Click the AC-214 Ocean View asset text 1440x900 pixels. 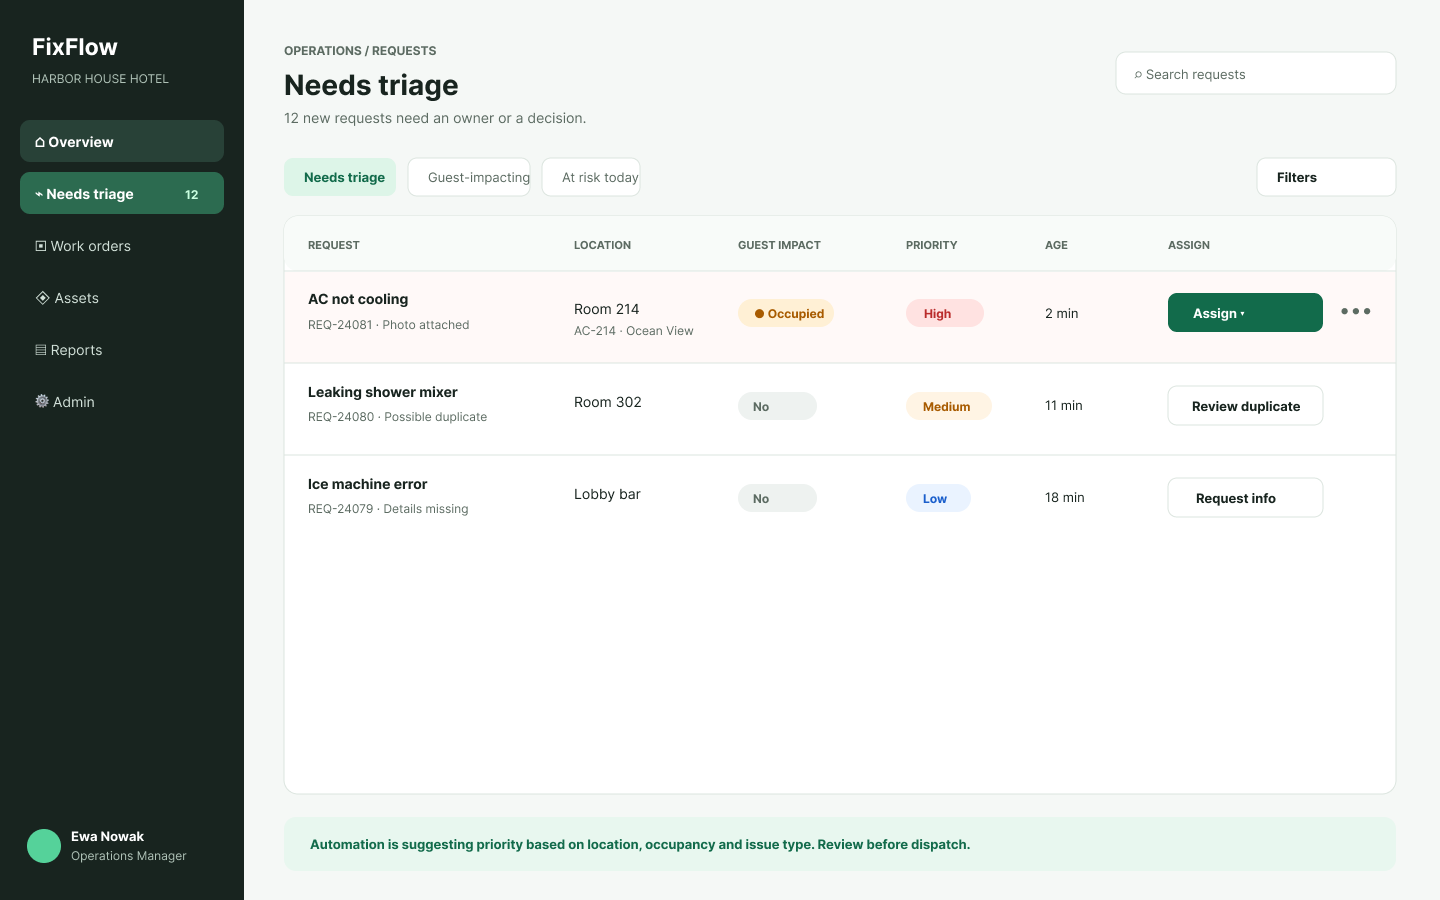634,331
